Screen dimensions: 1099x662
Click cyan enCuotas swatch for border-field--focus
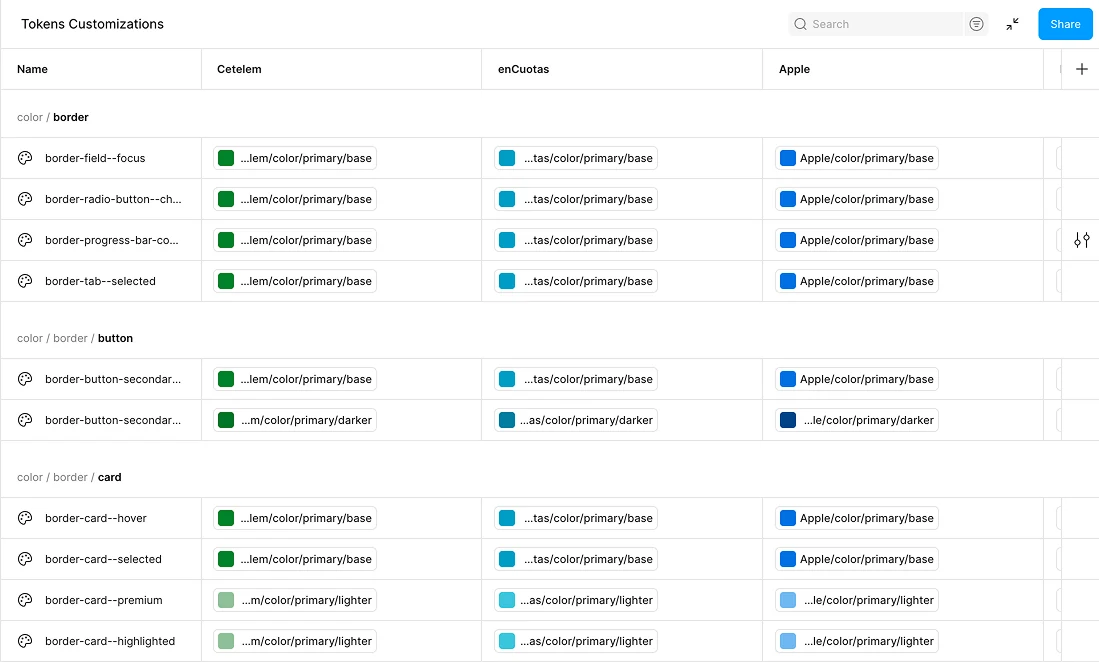click(507, 158)
